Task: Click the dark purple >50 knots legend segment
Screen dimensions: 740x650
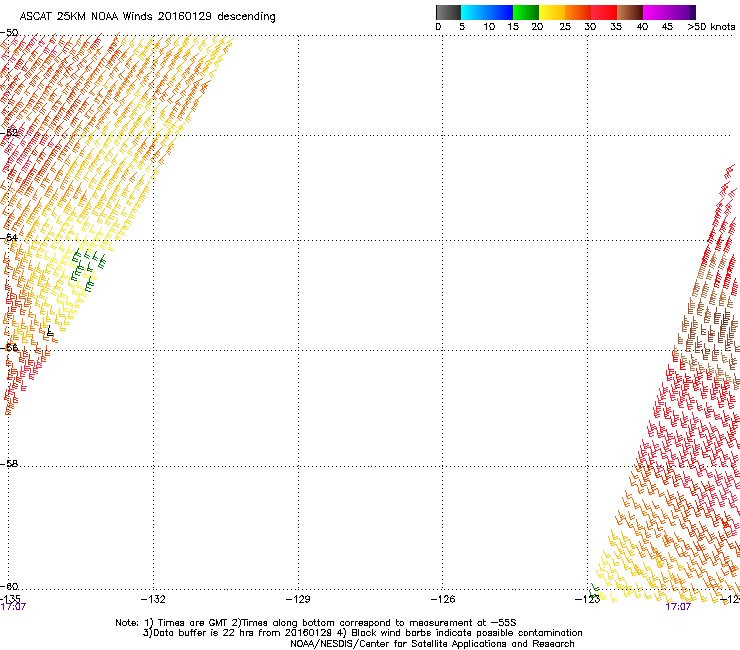Action: (693, 12)
